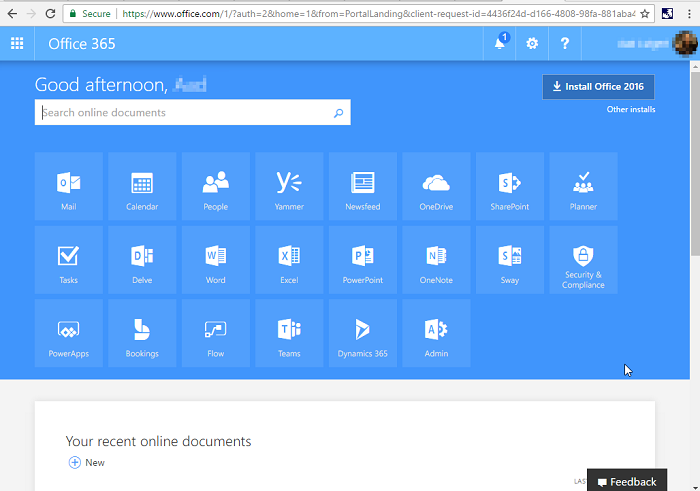Click the browser extension icon
The image size is (700, 491).
[667, 14]
